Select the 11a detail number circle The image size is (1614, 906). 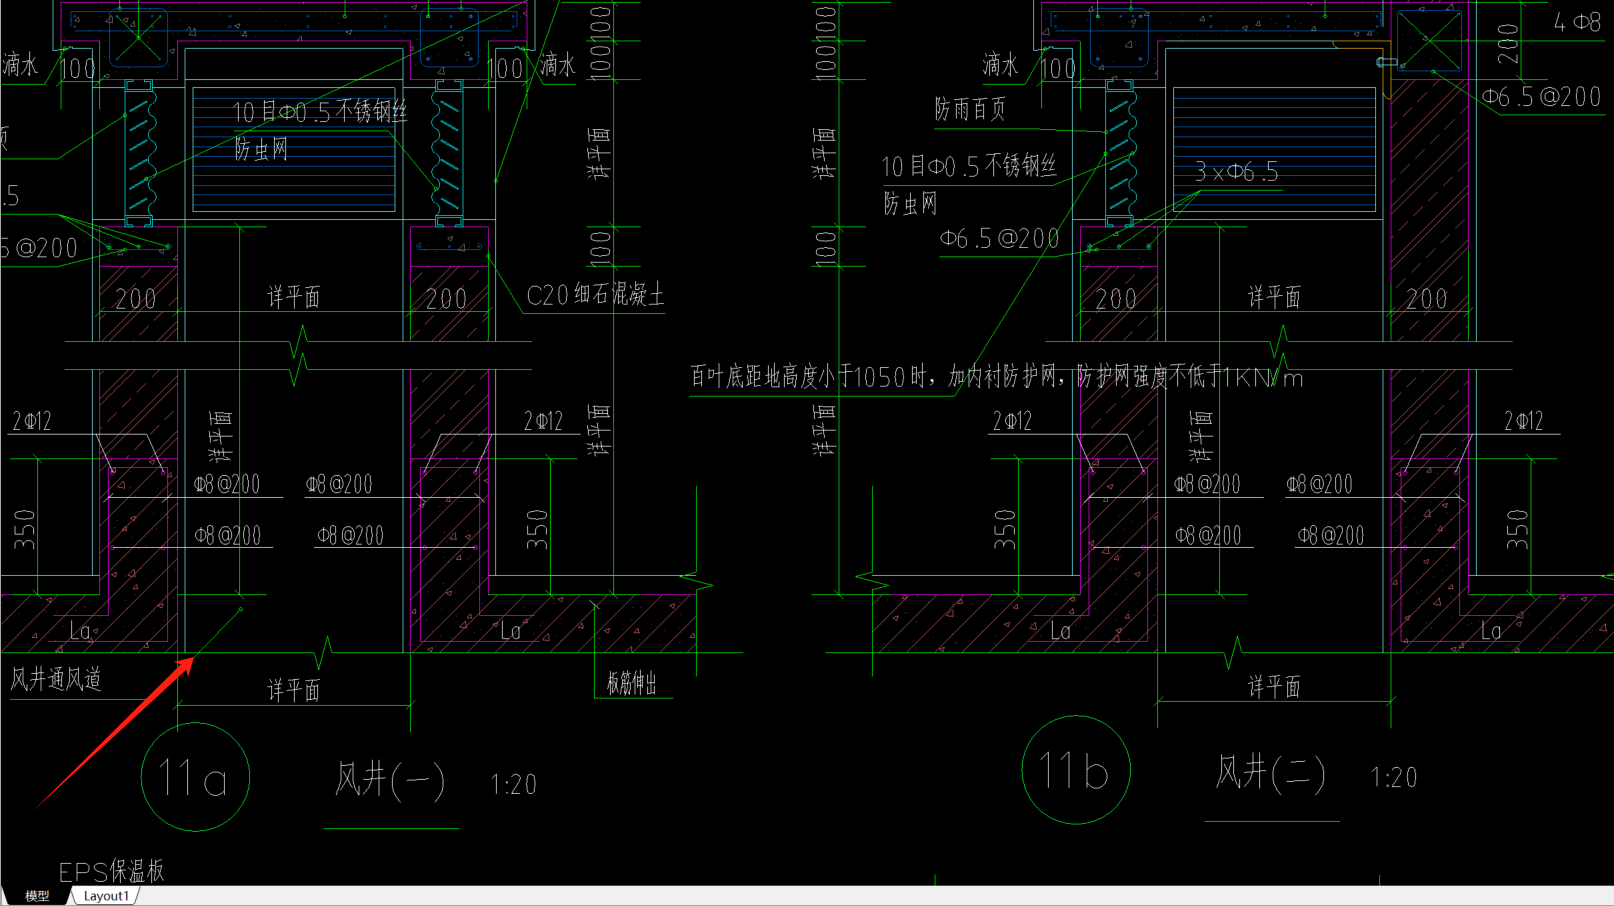tap(195, 777)
